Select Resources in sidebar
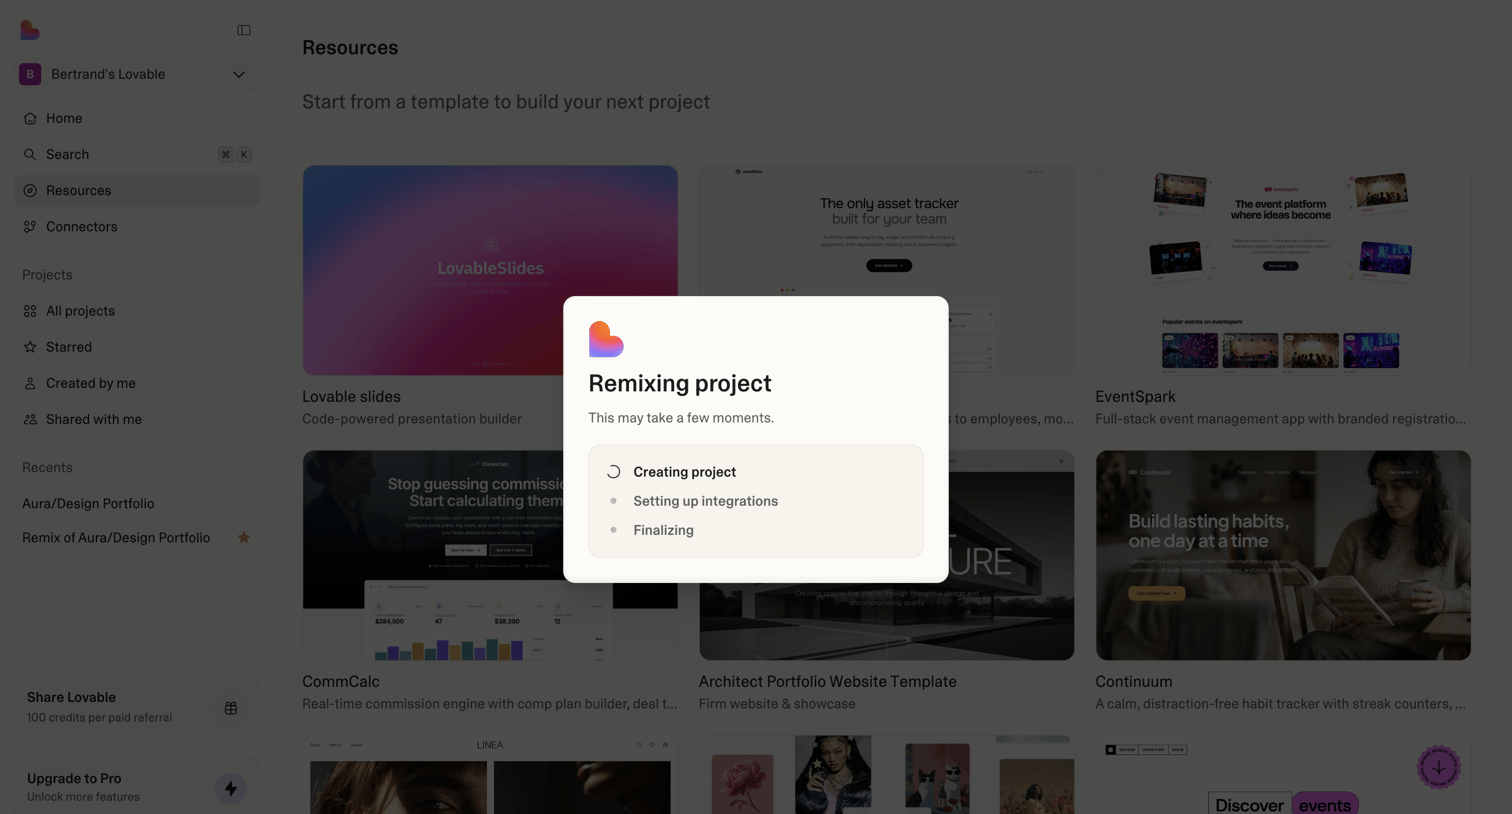Viewport: 1512px width, 814px height. tap(137, 190)
